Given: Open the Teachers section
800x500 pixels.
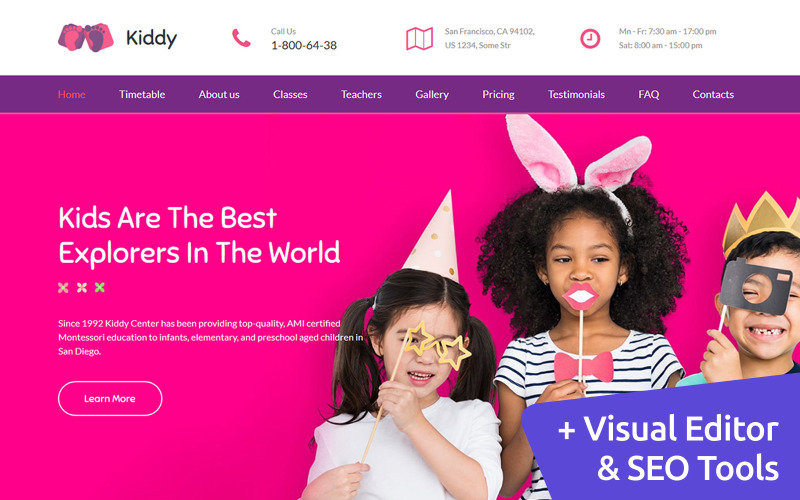Looking at the screenshot, I should pos(361,94).
